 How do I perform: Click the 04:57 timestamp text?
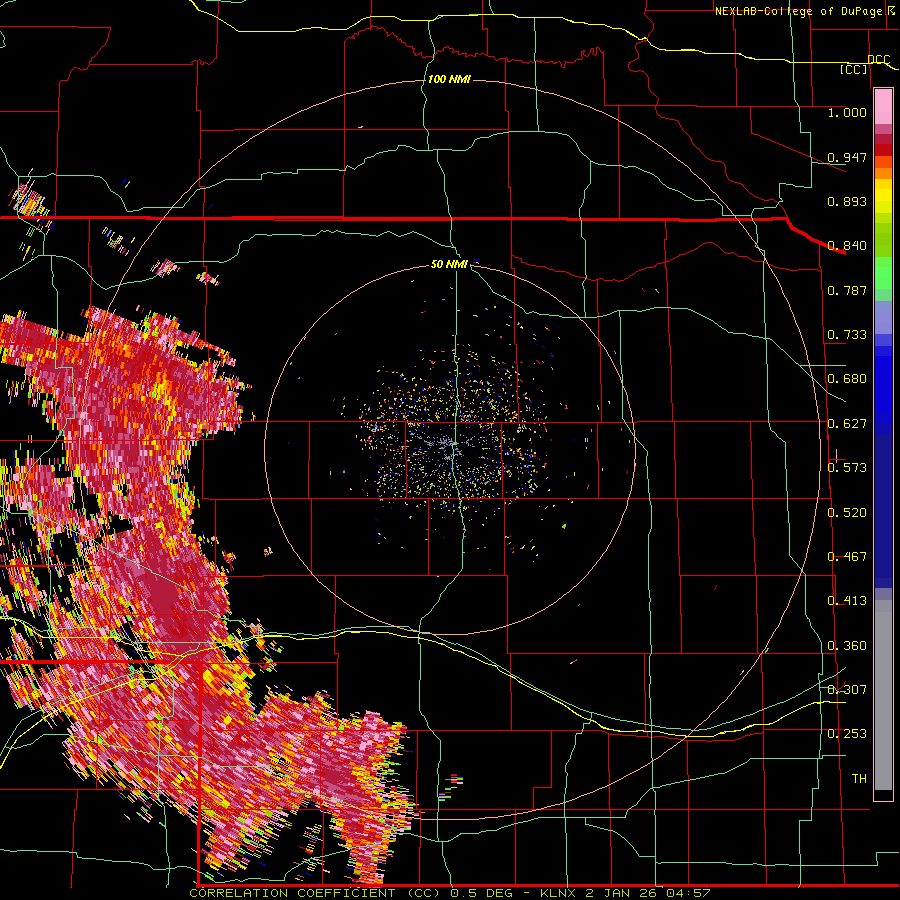[688, 894]
